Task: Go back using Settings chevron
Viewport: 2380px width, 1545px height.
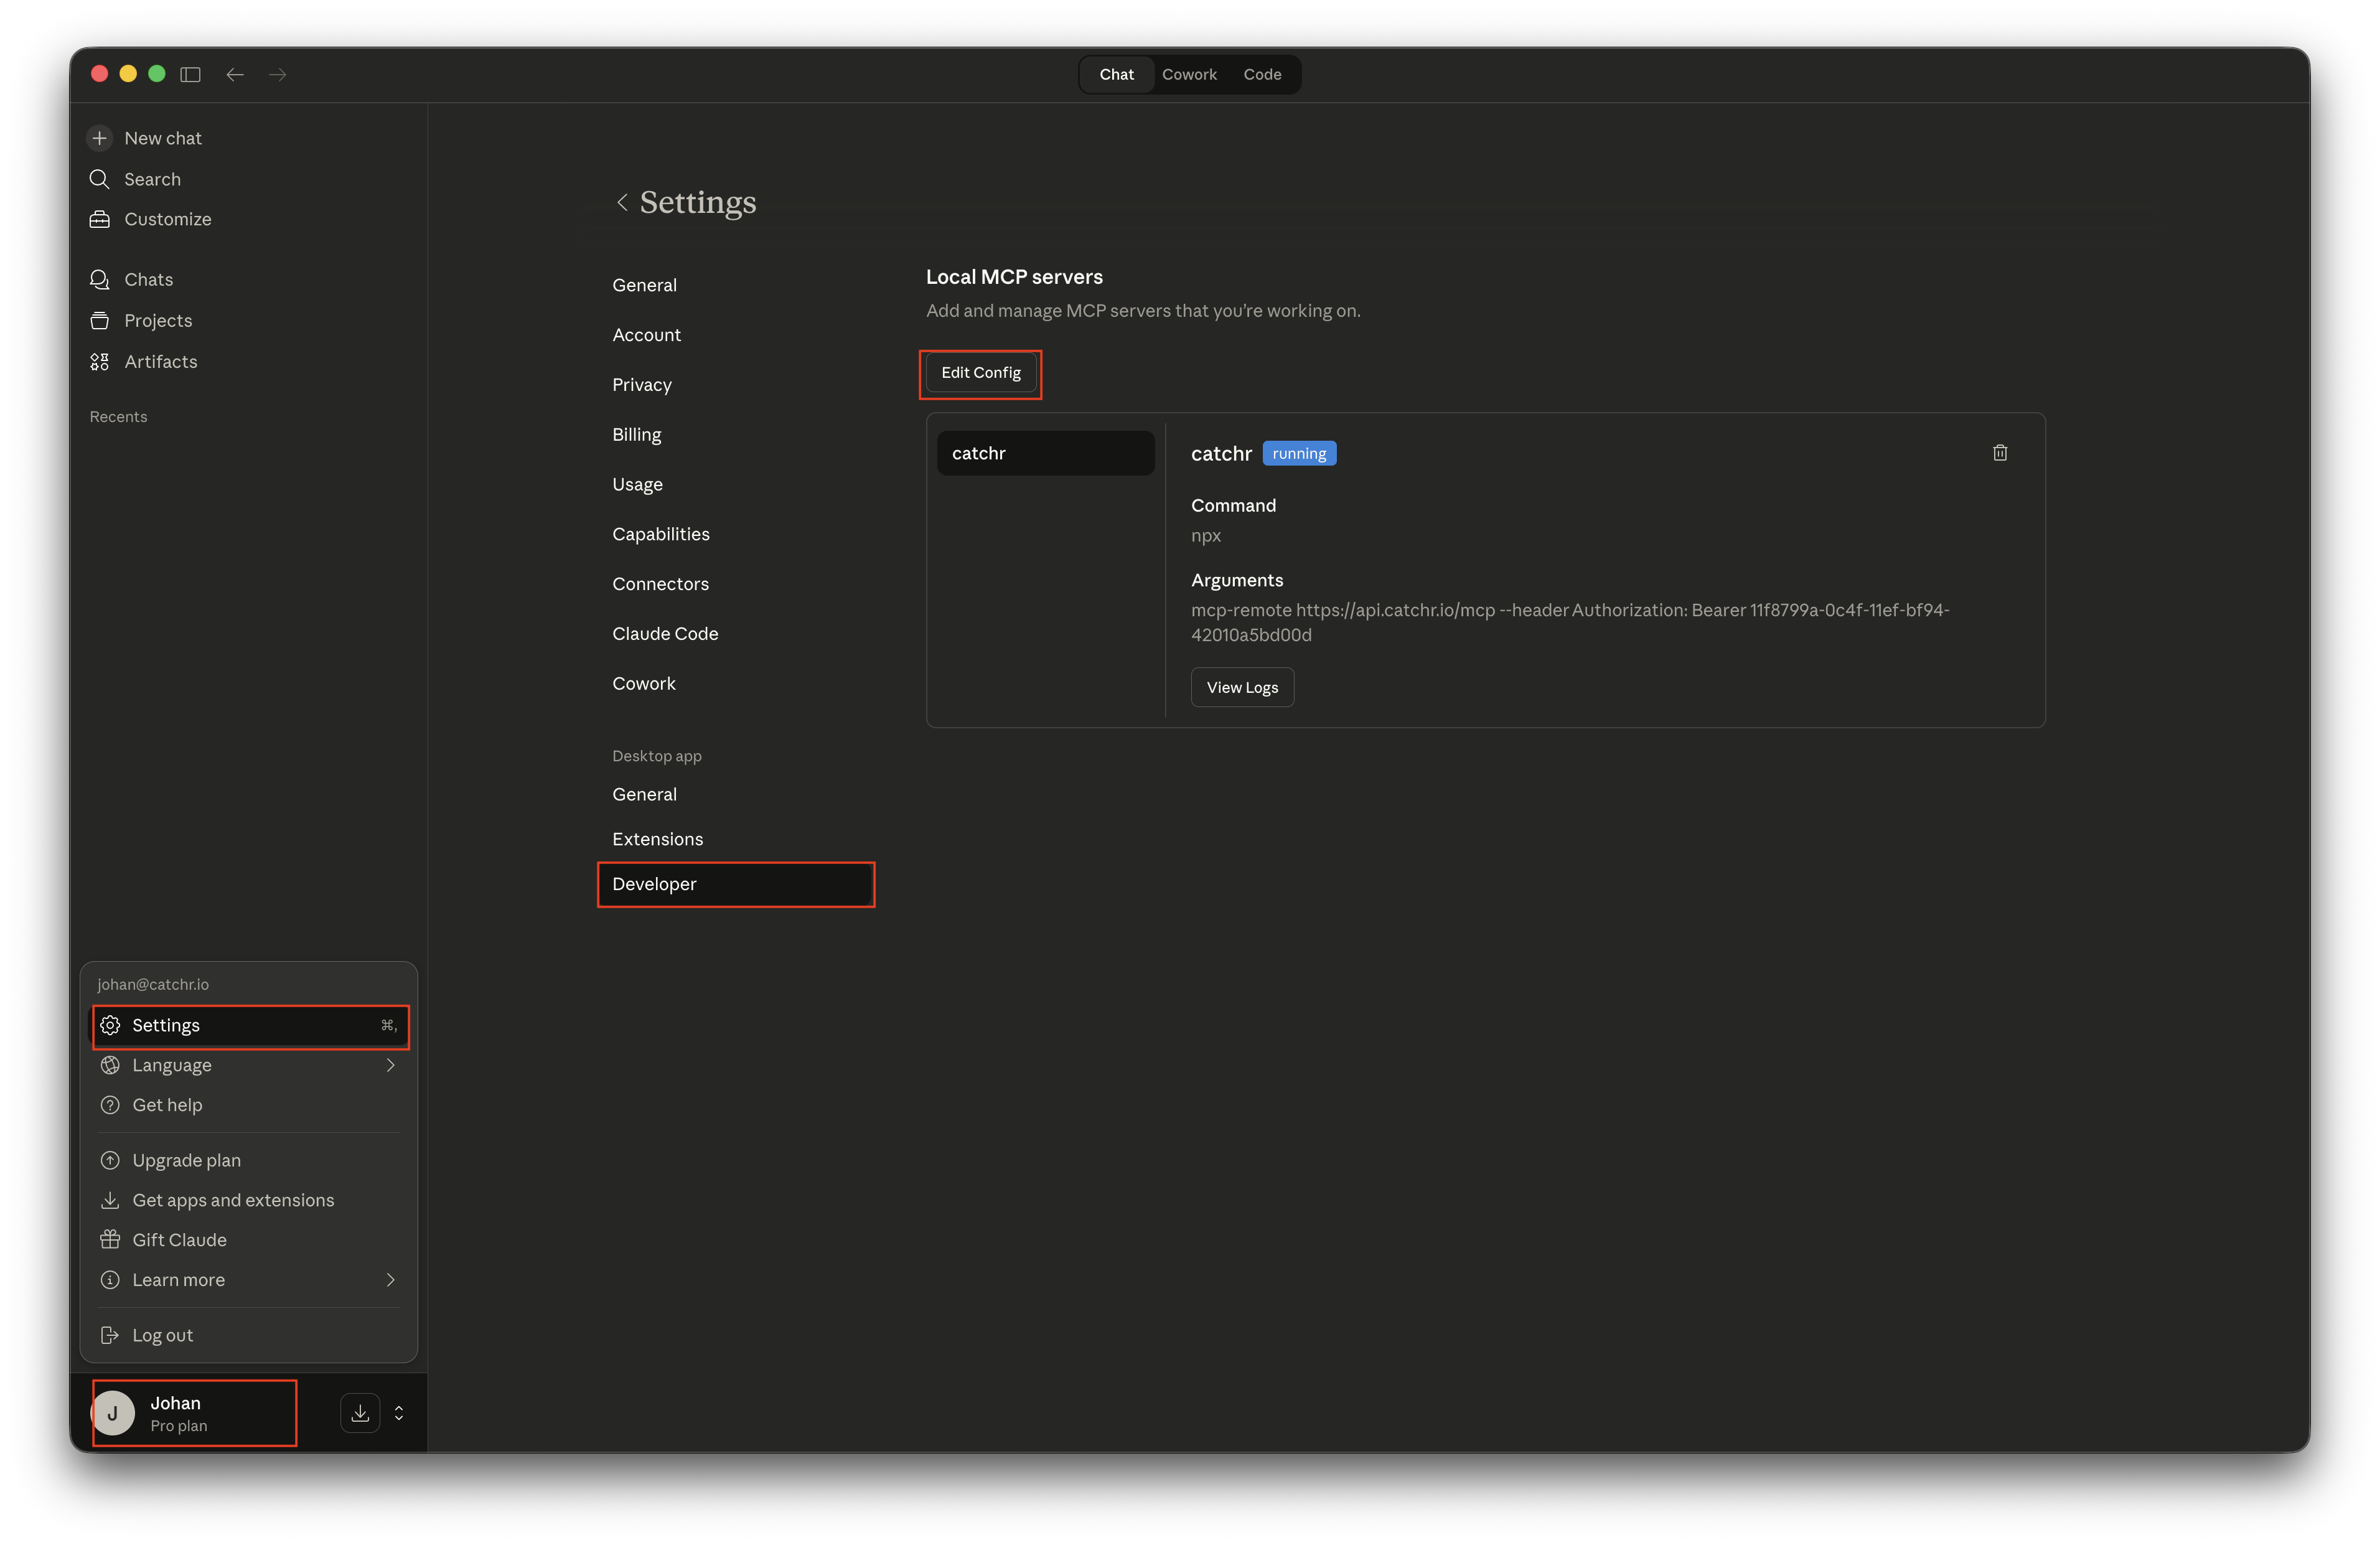Action: click(x=622, y=203)
